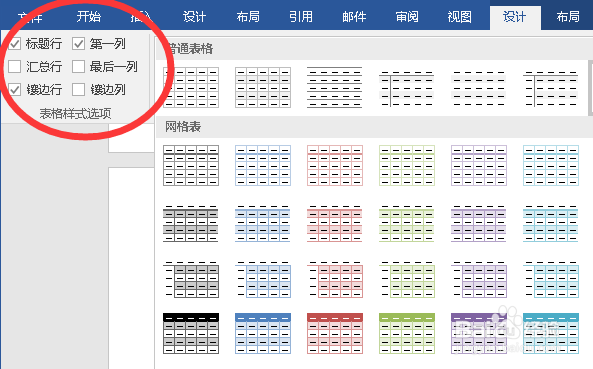This screenshot has width=593, height=369.
Task: Uncheck the 标题行 checkbox
Action: (14, 44)
